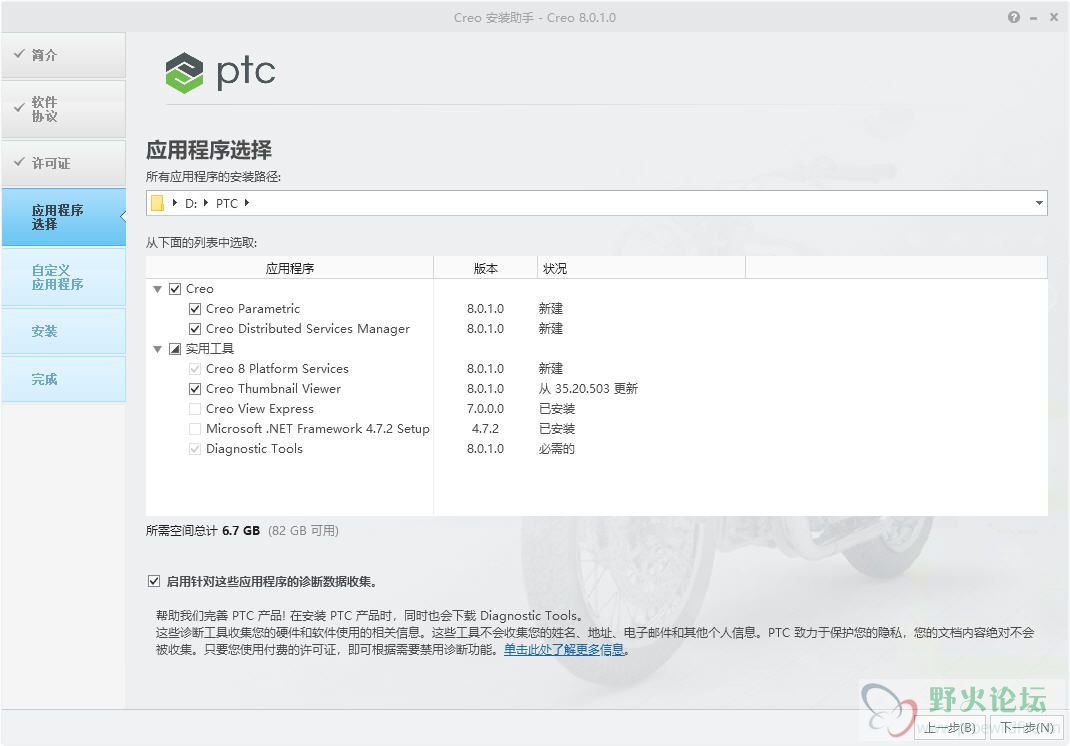Select the Diagnostic Tools row label
Viewport: 1070px width, 746px height.
[254, 448]
